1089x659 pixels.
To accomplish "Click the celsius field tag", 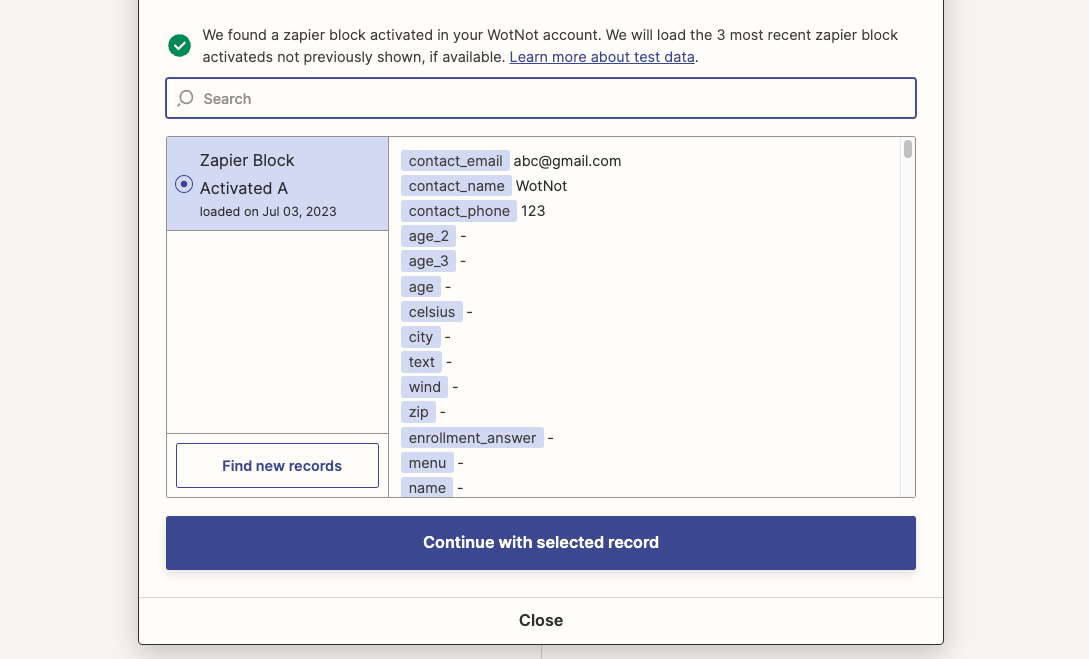I will (432, 312).
